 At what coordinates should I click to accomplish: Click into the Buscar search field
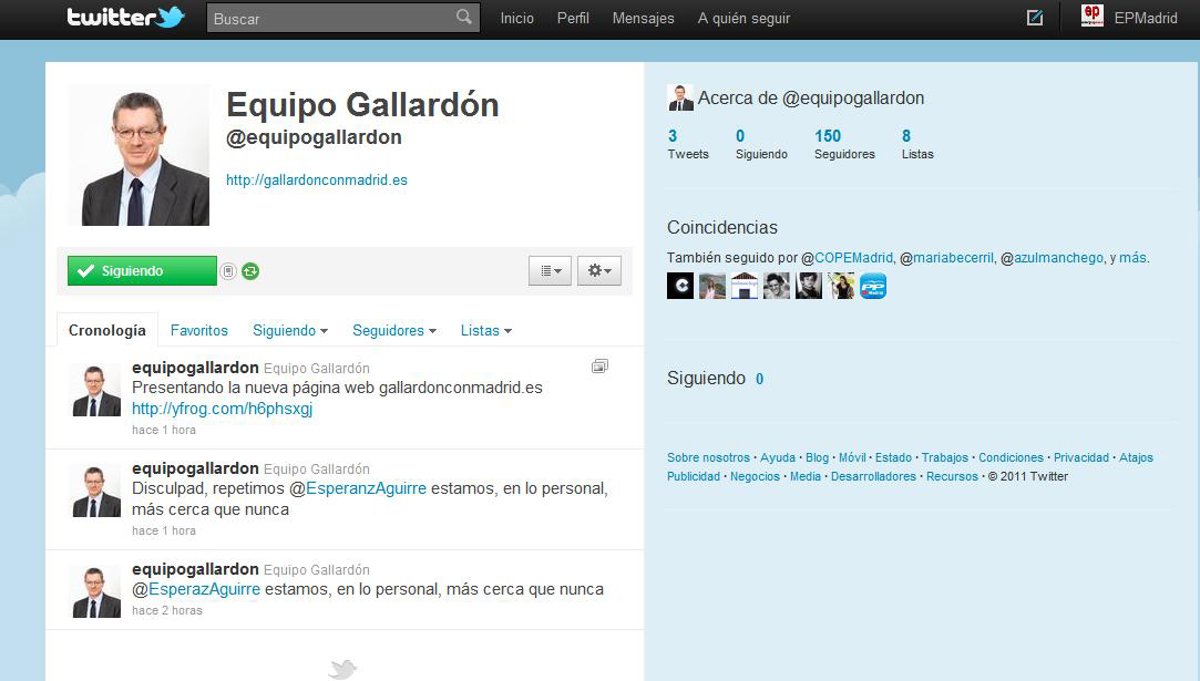[x=330, y=18]
